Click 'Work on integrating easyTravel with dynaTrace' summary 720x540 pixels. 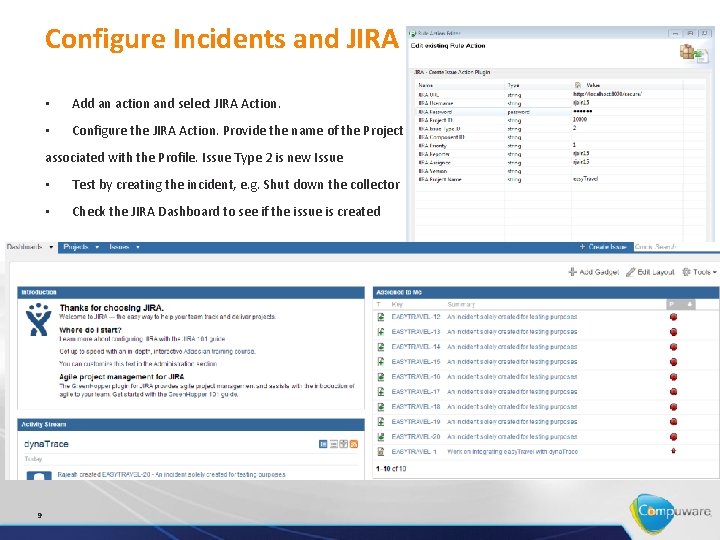click(x=512, y=451)
